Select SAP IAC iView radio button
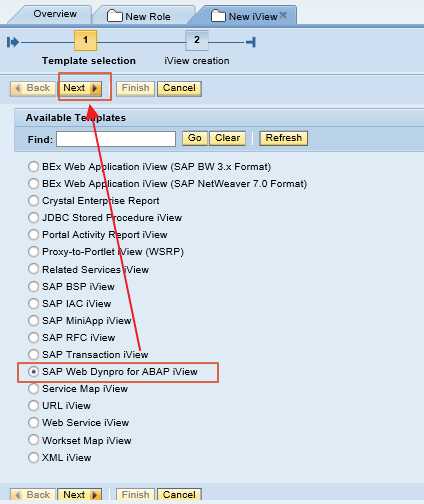Viewport: 424px width, 504px height. (x=33, y=303)
